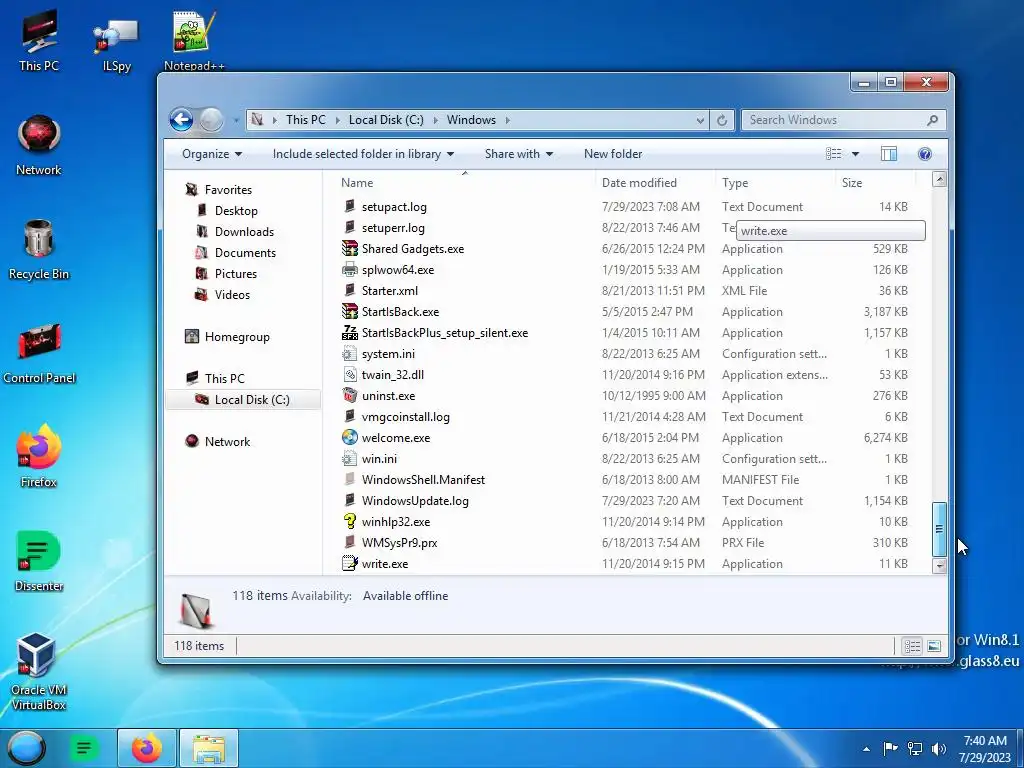Viewport: 1024px width, 768px height.
Task: Select Downloads in navigation pane
Action: pyautogui.click(x=244, y=231)
